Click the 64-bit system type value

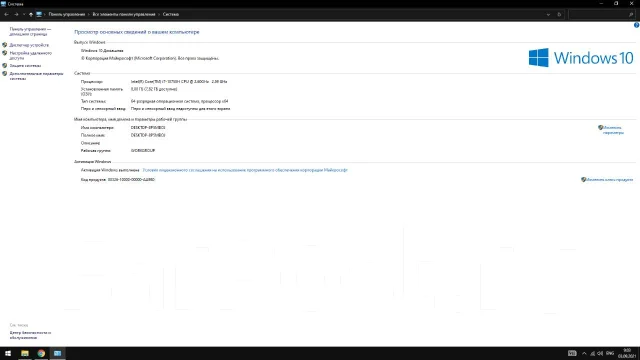point(179,101)
